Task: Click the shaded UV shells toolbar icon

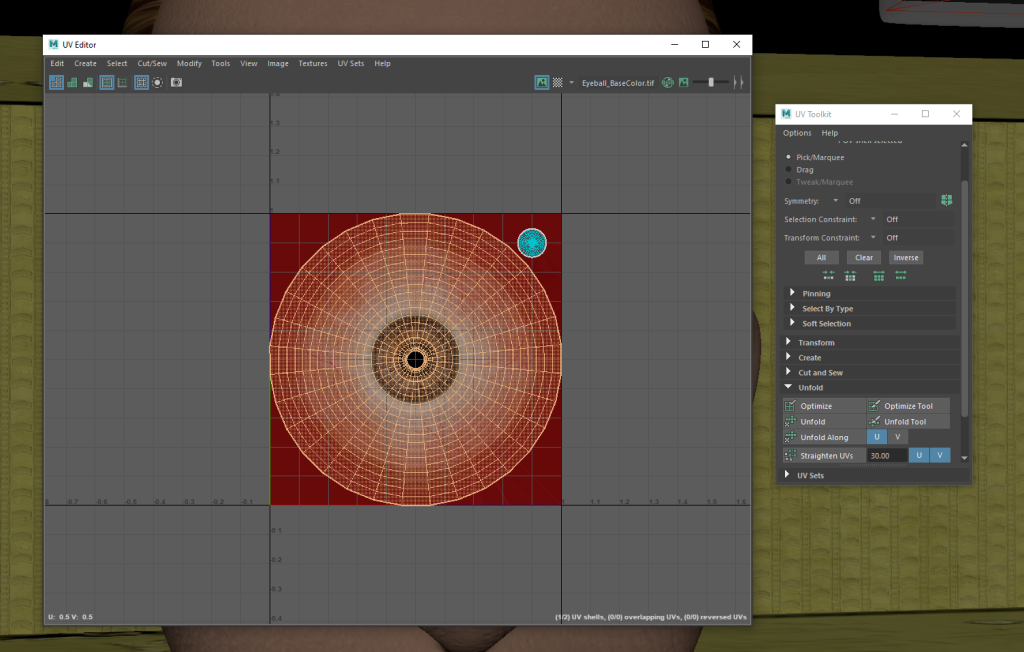Action: coord(72,82)
